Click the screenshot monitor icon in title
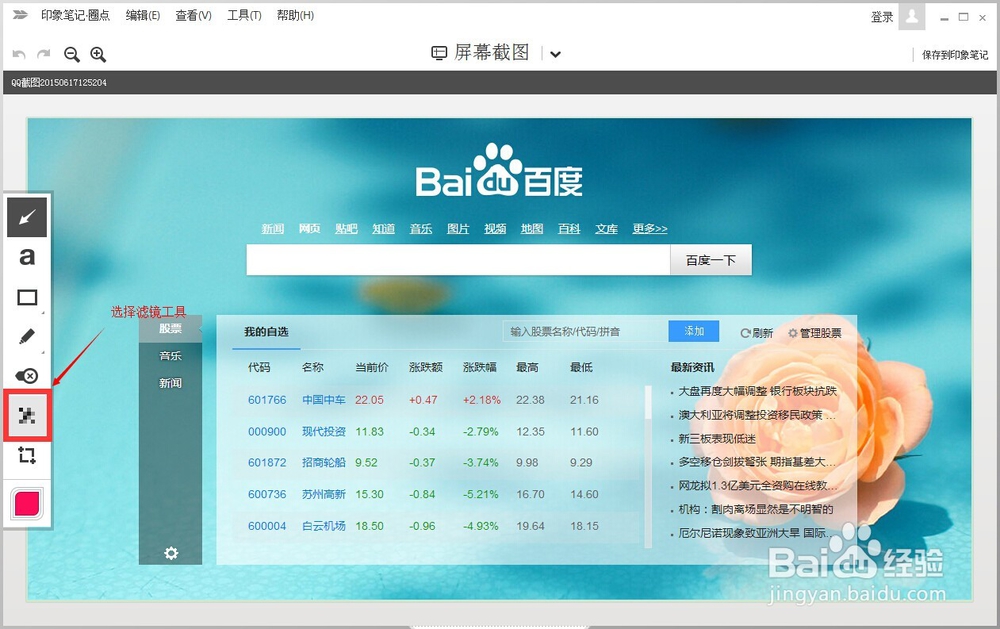This screenshot has height=629, width=1000. click(x=439, y=53)
